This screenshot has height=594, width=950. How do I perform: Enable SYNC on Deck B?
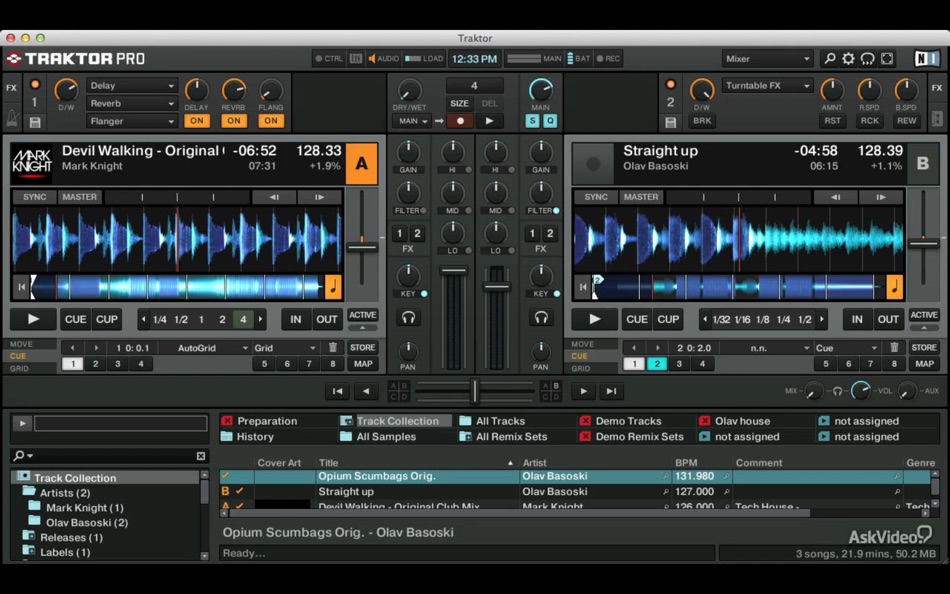(596, 197)
